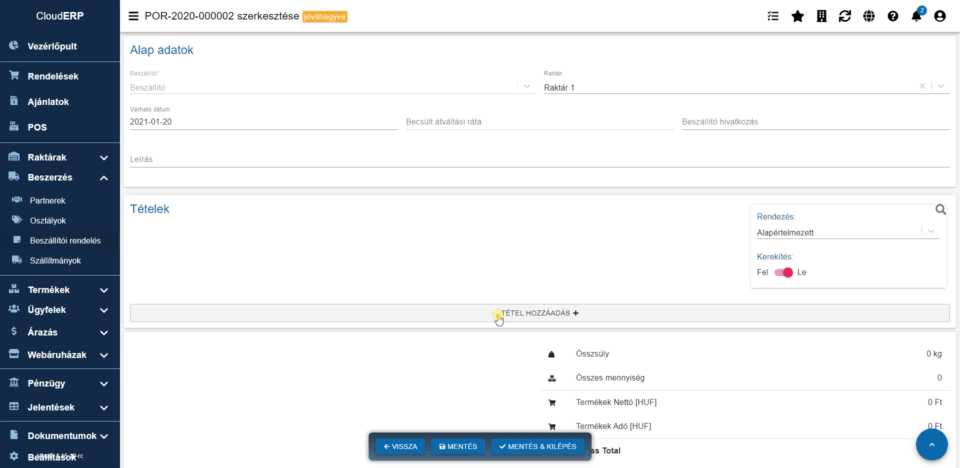960x468 pixels.
Task: Open the hamburger menu icon
Action: click(133, 17)
